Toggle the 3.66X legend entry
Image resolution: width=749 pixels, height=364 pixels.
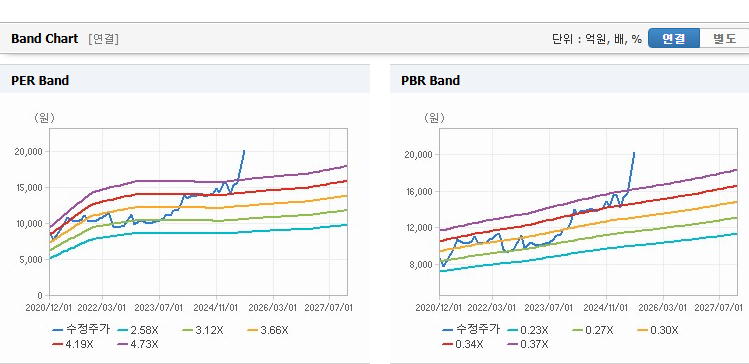[268, 330]
